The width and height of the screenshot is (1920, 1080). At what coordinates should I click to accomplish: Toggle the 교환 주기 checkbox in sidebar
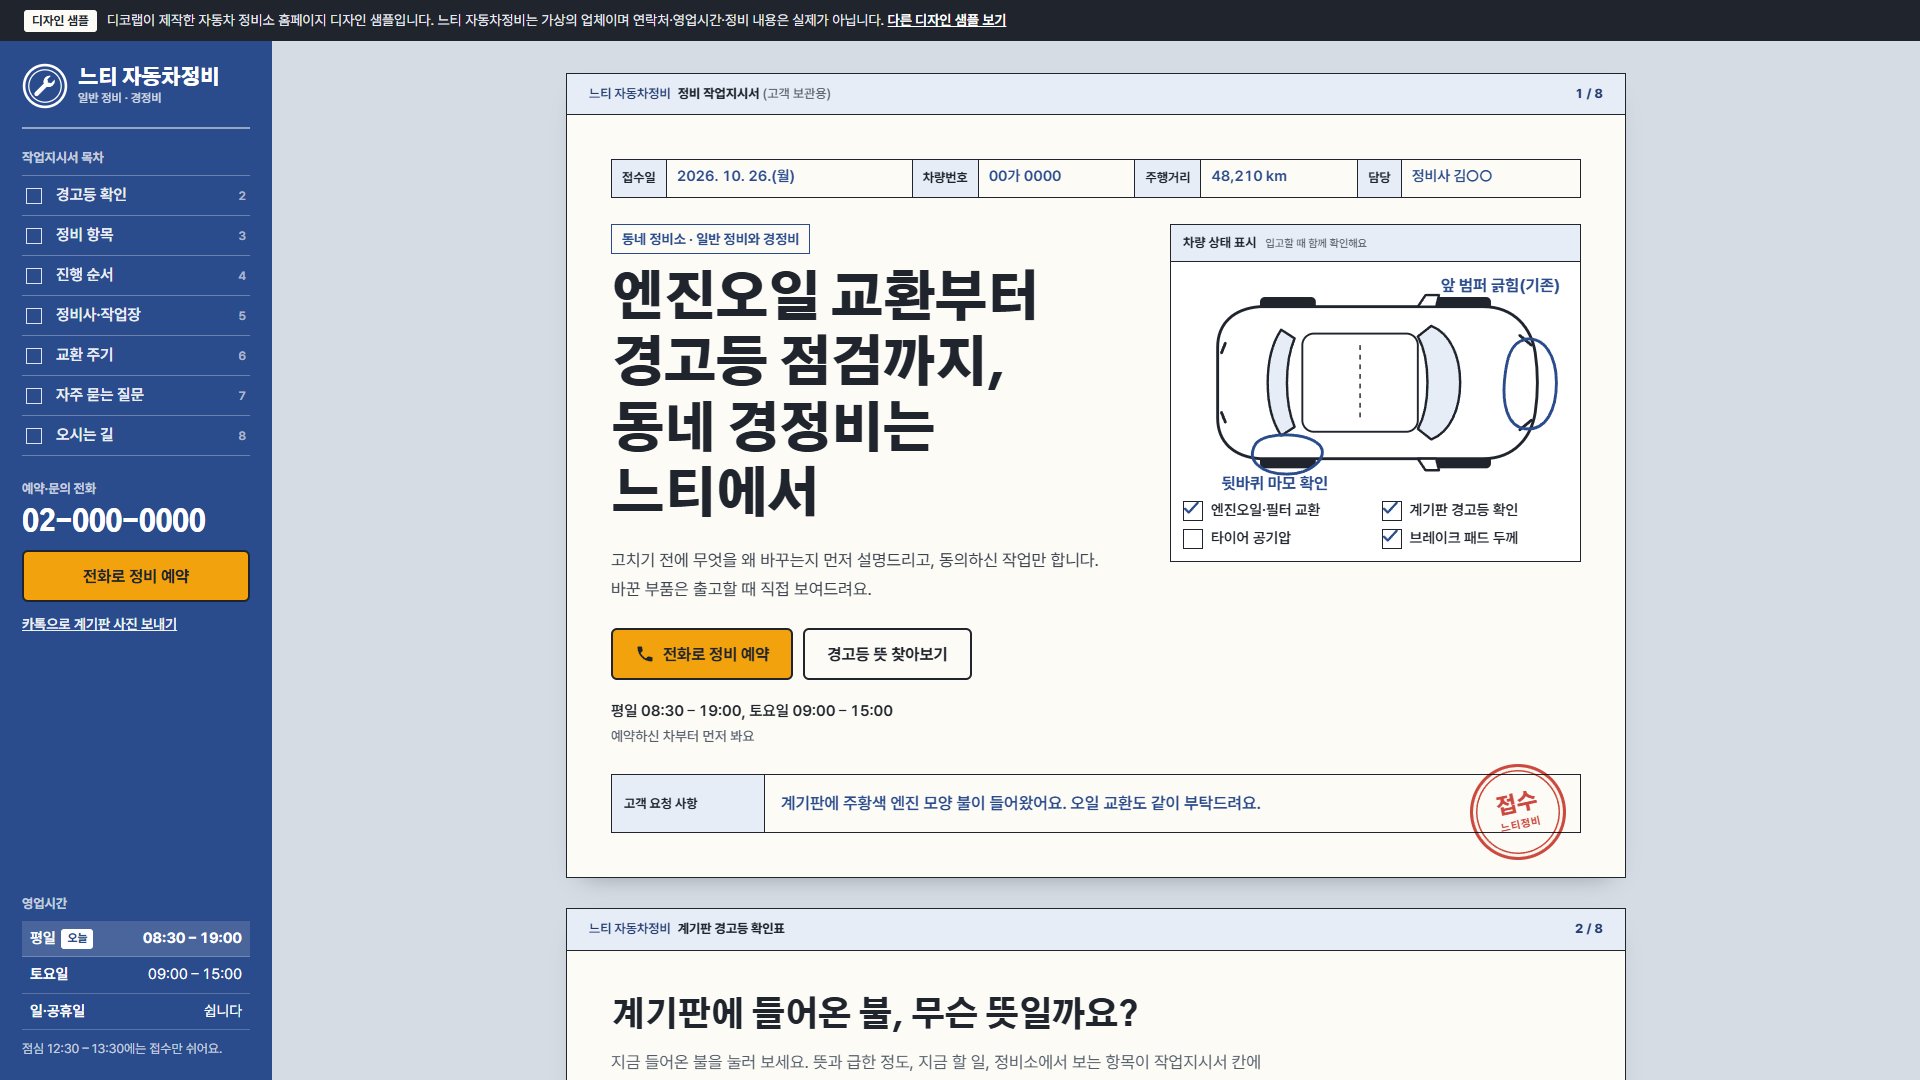(x=34, y=356)
